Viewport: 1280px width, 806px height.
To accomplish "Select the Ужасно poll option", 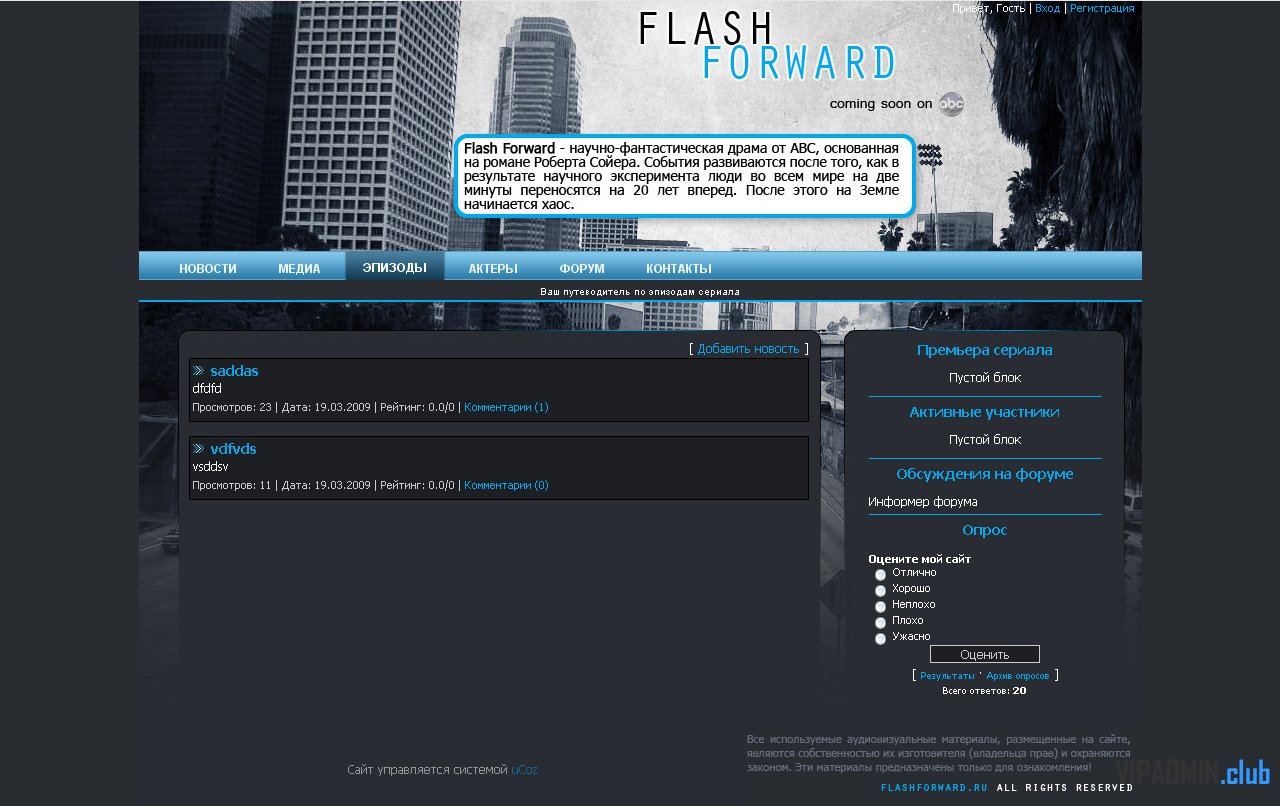I will 881,638.
